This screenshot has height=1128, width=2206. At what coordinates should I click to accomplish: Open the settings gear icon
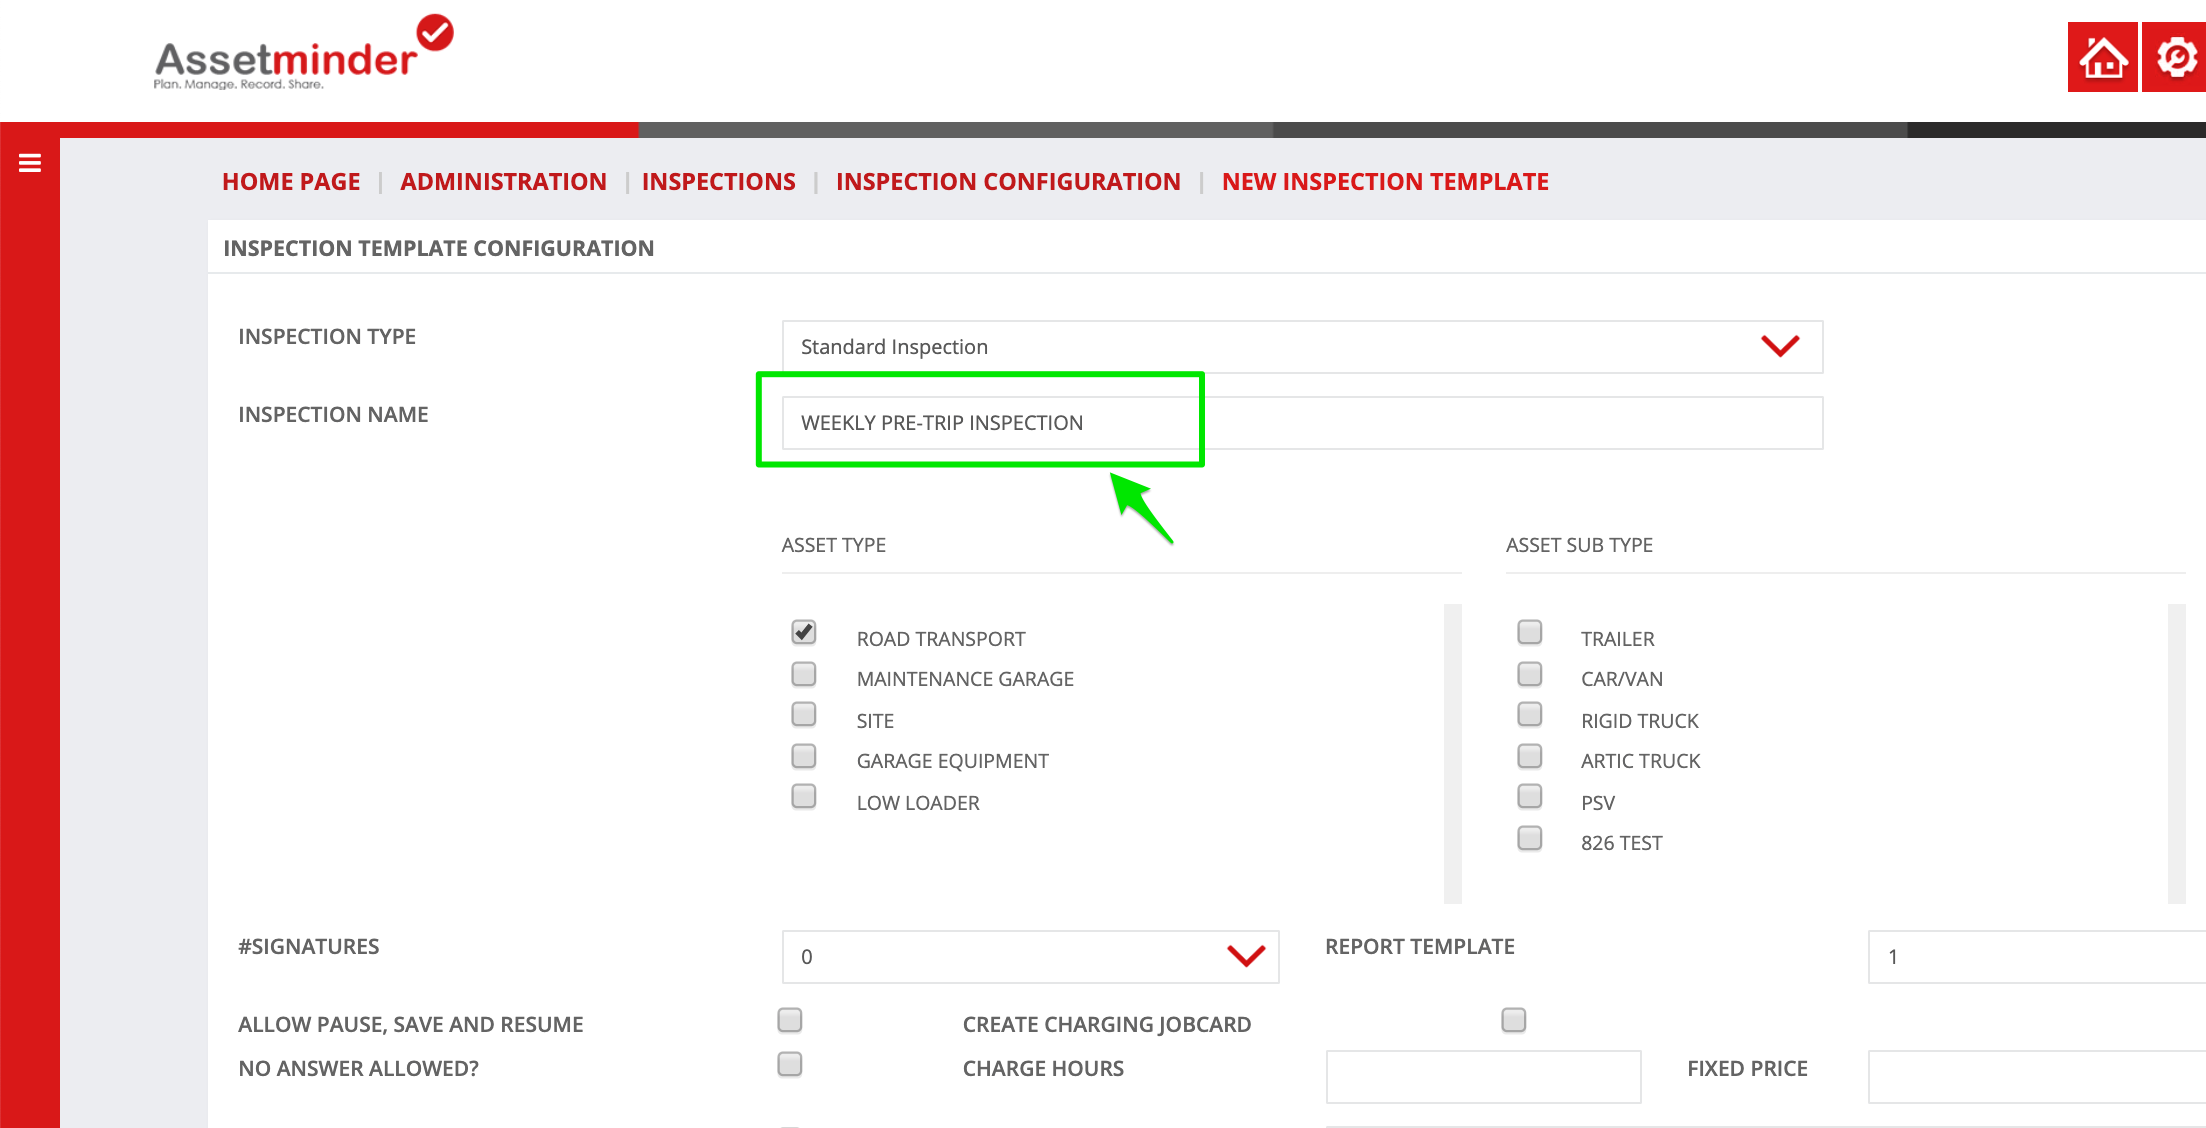[2175, 57]
